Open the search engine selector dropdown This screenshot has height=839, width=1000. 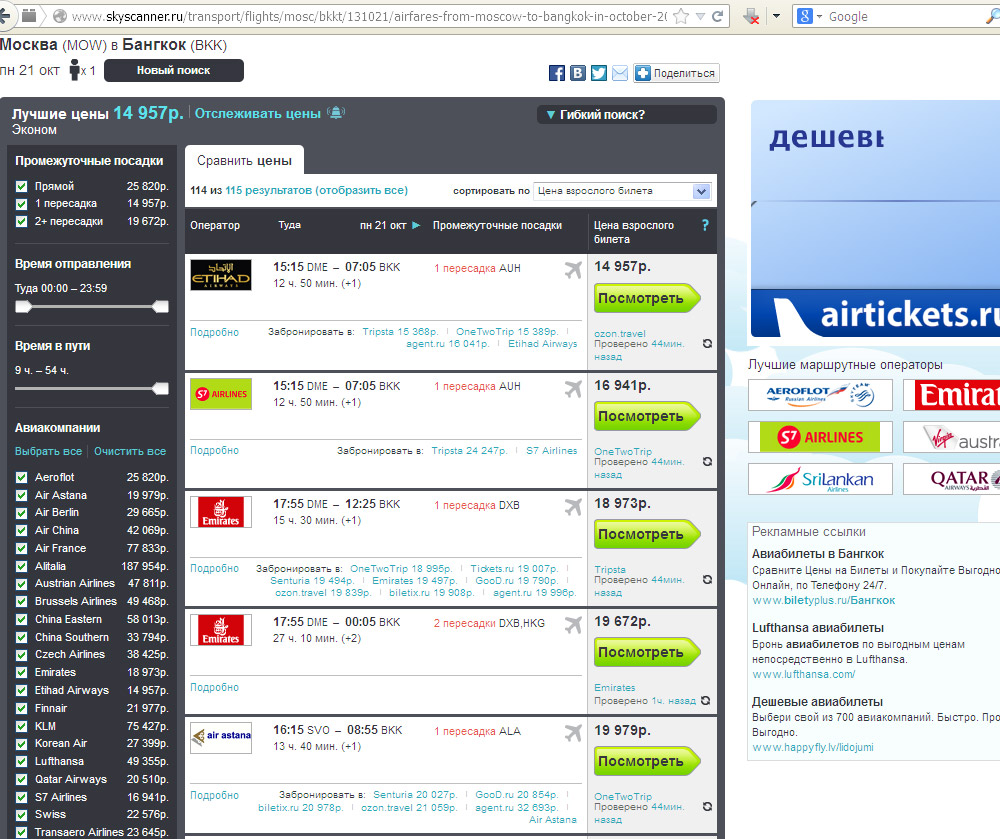coord(819,17)
